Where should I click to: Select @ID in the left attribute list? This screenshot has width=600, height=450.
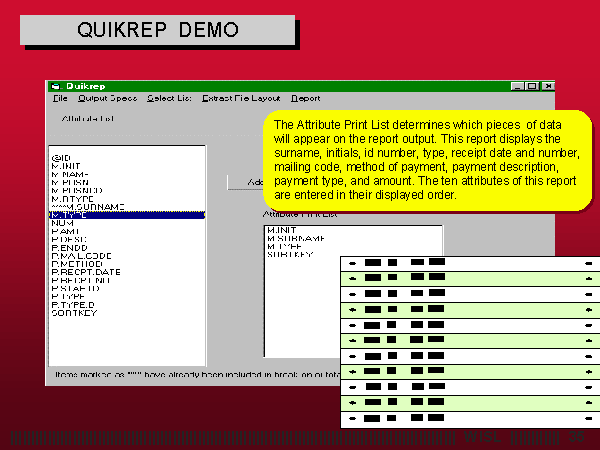point(61,157)
